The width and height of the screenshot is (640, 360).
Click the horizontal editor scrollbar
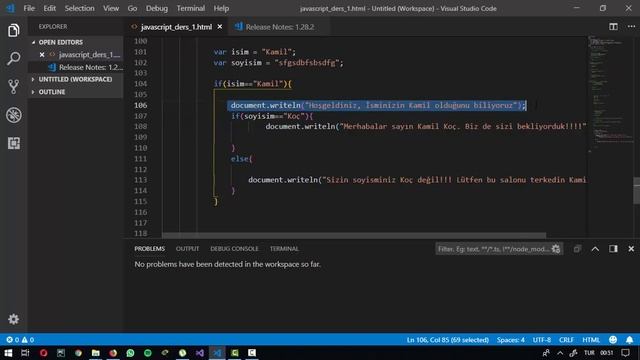[x=354, y=236]
